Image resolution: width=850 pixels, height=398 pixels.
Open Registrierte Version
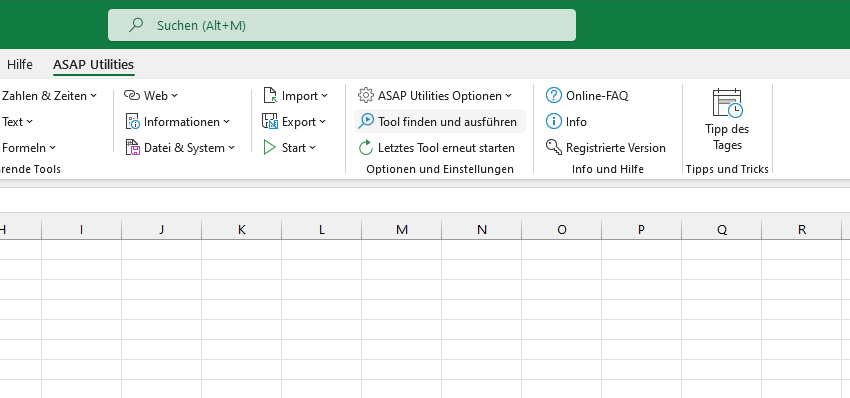click(615, 148)
